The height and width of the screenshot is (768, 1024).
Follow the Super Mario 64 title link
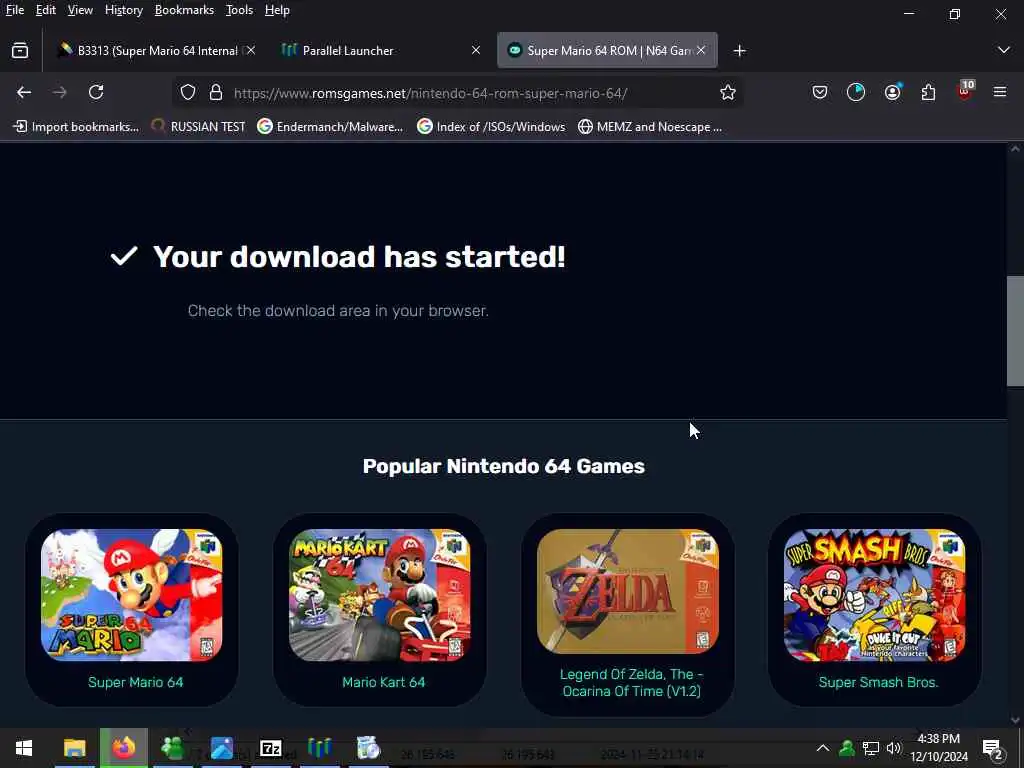(136, 682)
